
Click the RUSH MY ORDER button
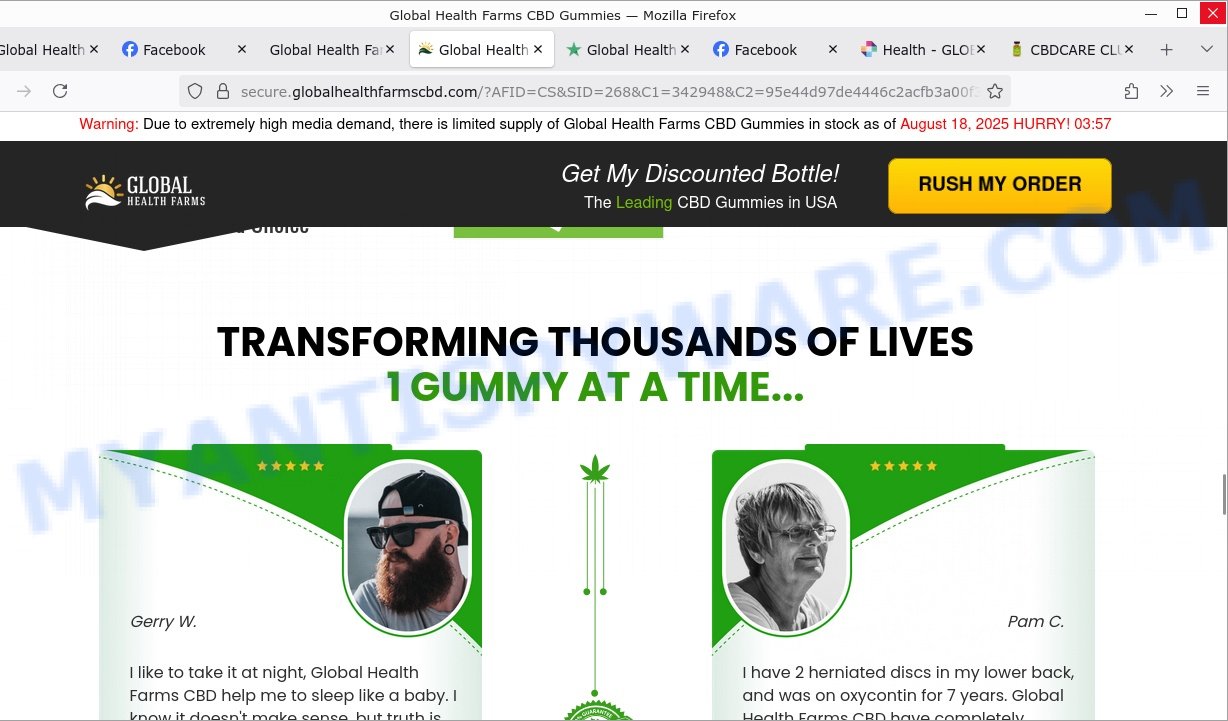(x=1000, y=185)
